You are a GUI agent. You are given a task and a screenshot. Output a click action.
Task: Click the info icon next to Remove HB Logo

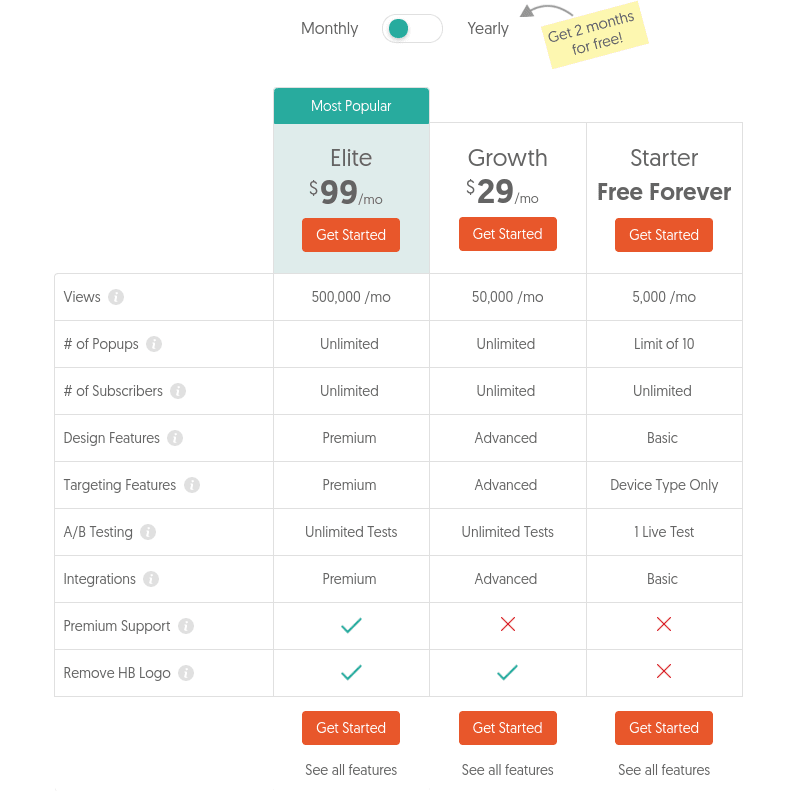[x=186, y=673]
